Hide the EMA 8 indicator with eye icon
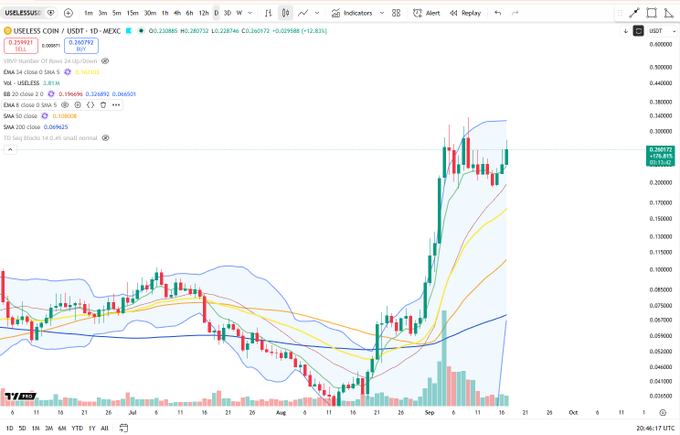The height and width of the screenshot is (435, 680). [x=65, y=105]
